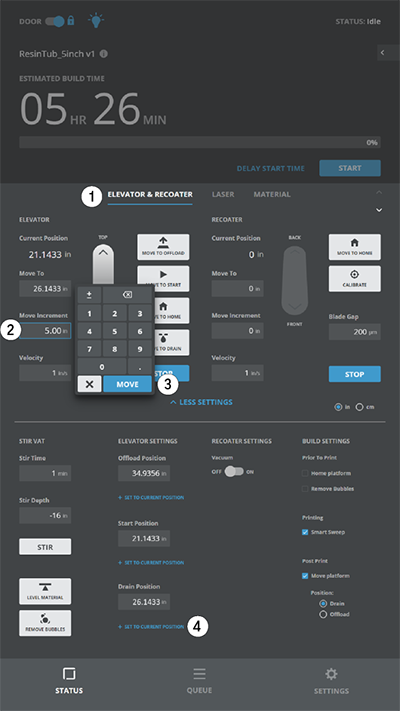This screenshot has height=711, width=400.
Task: Collapse panel with Less Settings
Action: (201, 402)
